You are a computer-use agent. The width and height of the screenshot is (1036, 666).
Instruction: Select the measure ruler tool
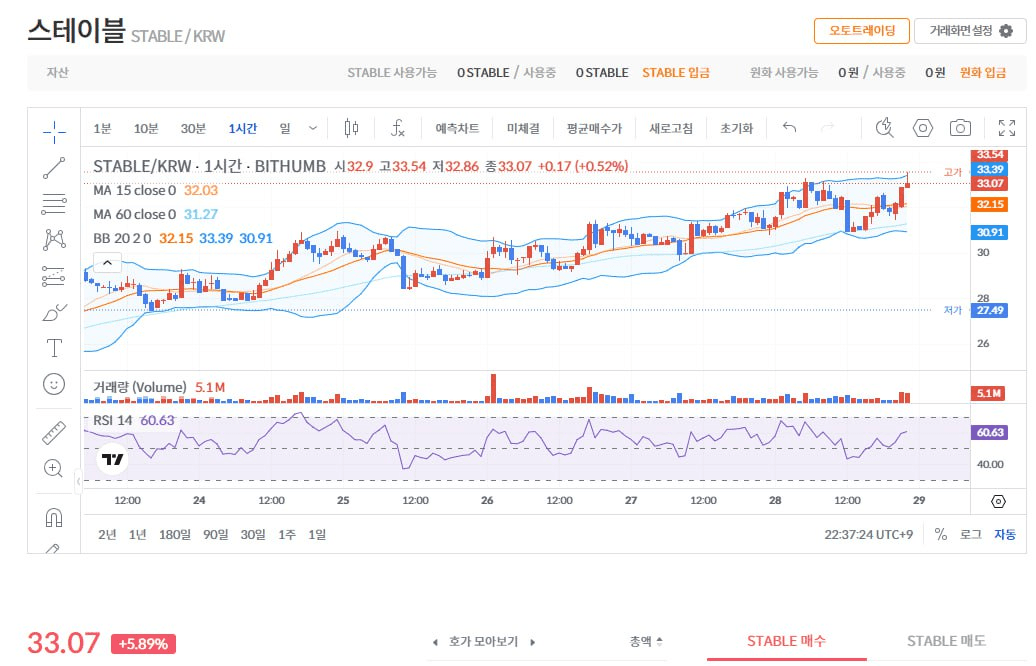[x=53, y=432]
